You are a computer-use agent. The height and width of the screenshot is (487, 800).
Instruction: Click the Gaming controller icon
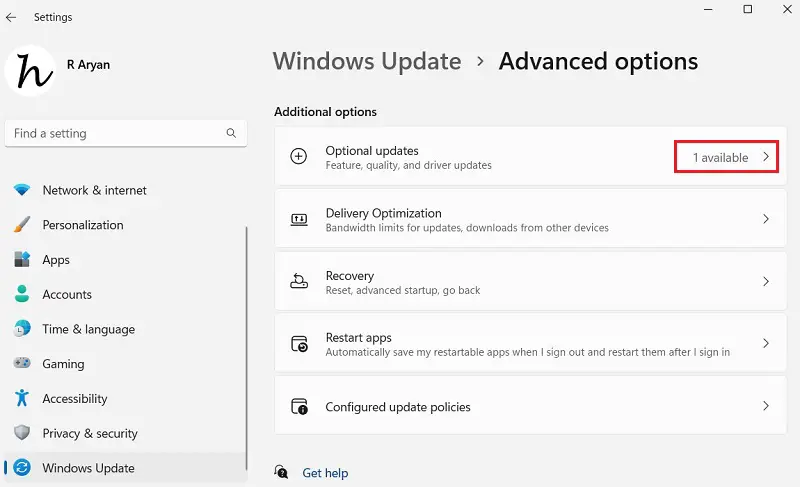[x=22, y=364]
